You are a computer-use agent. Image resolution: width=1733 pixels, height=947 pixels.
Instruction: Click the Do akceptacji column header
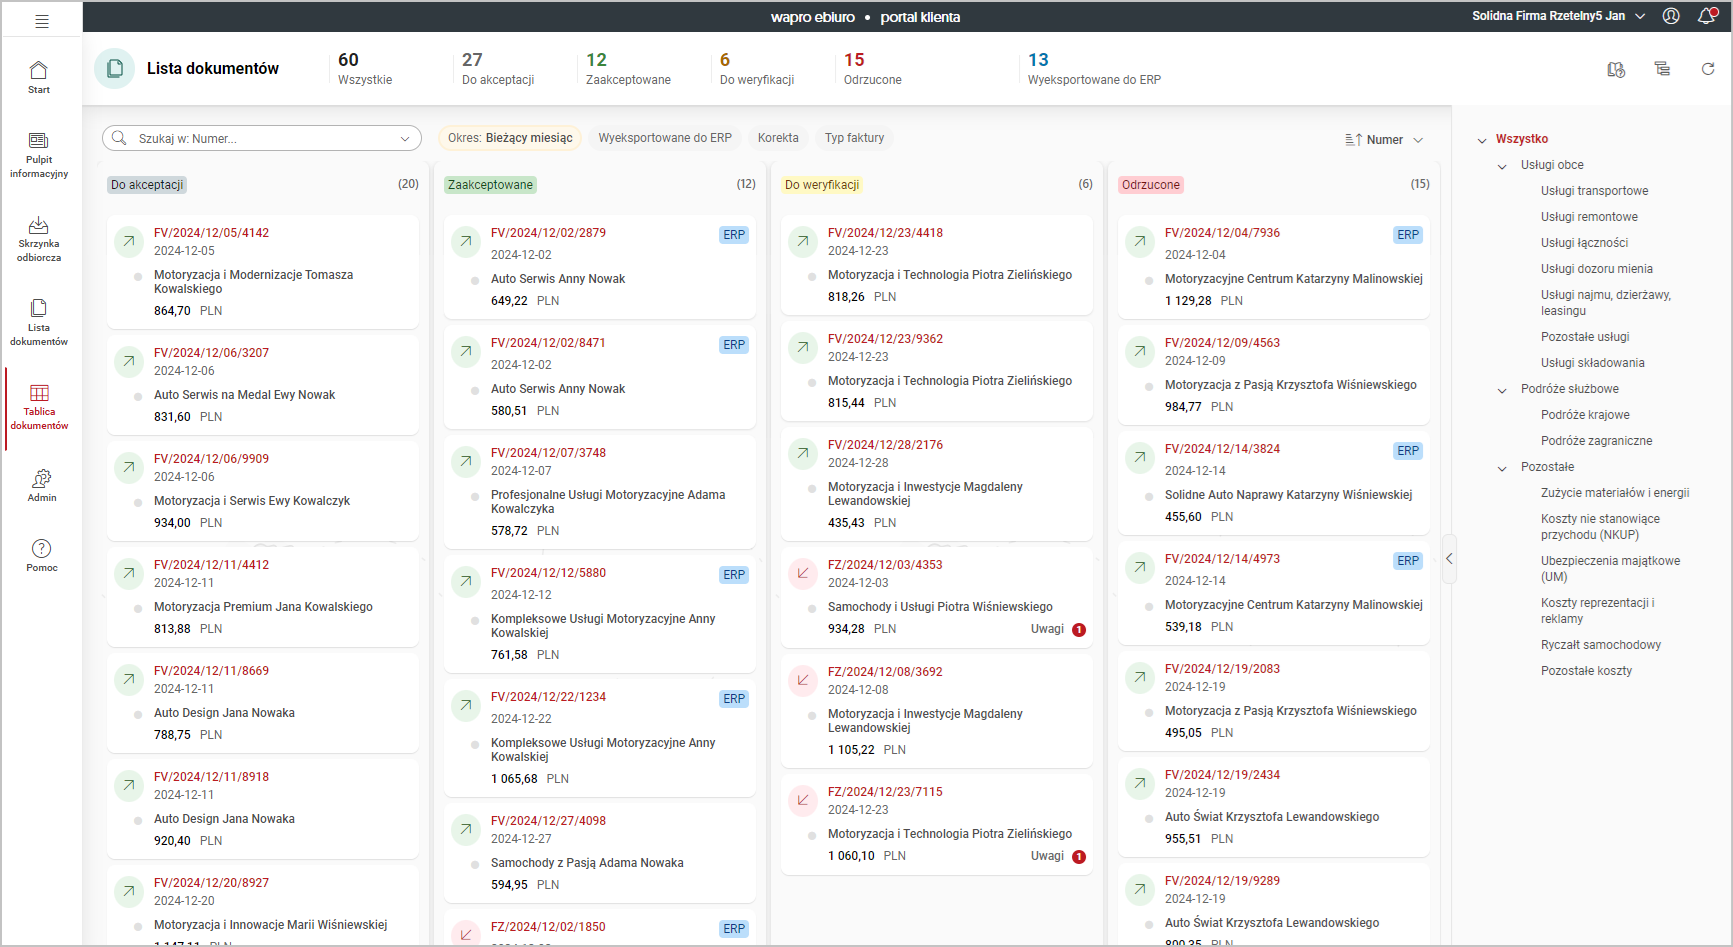point(147,185)
